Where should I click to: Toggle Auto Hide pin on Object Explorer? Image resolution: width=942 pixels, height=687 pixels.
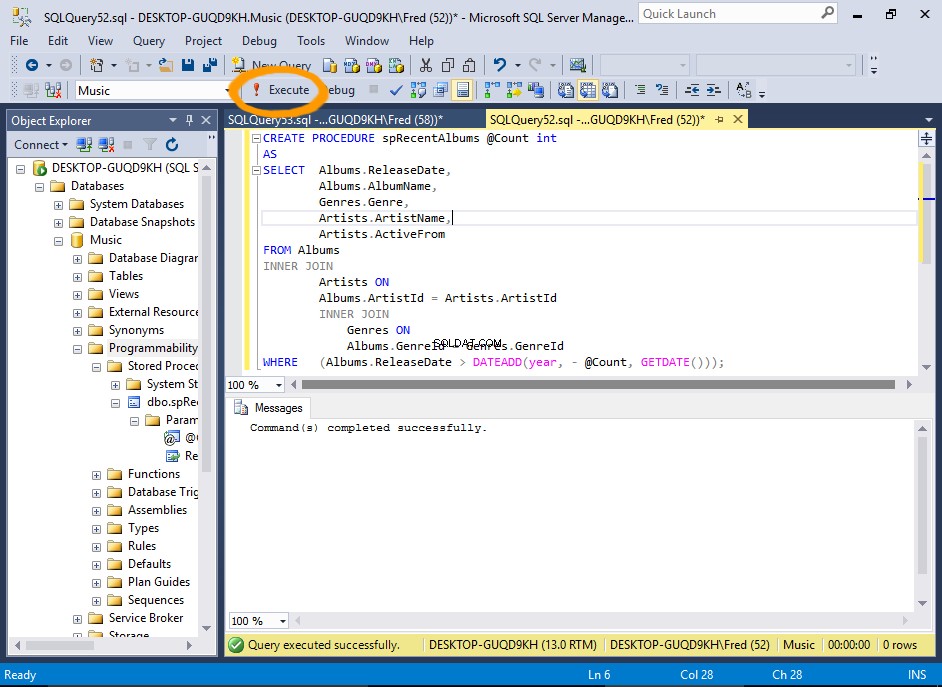tap(190, 120)
